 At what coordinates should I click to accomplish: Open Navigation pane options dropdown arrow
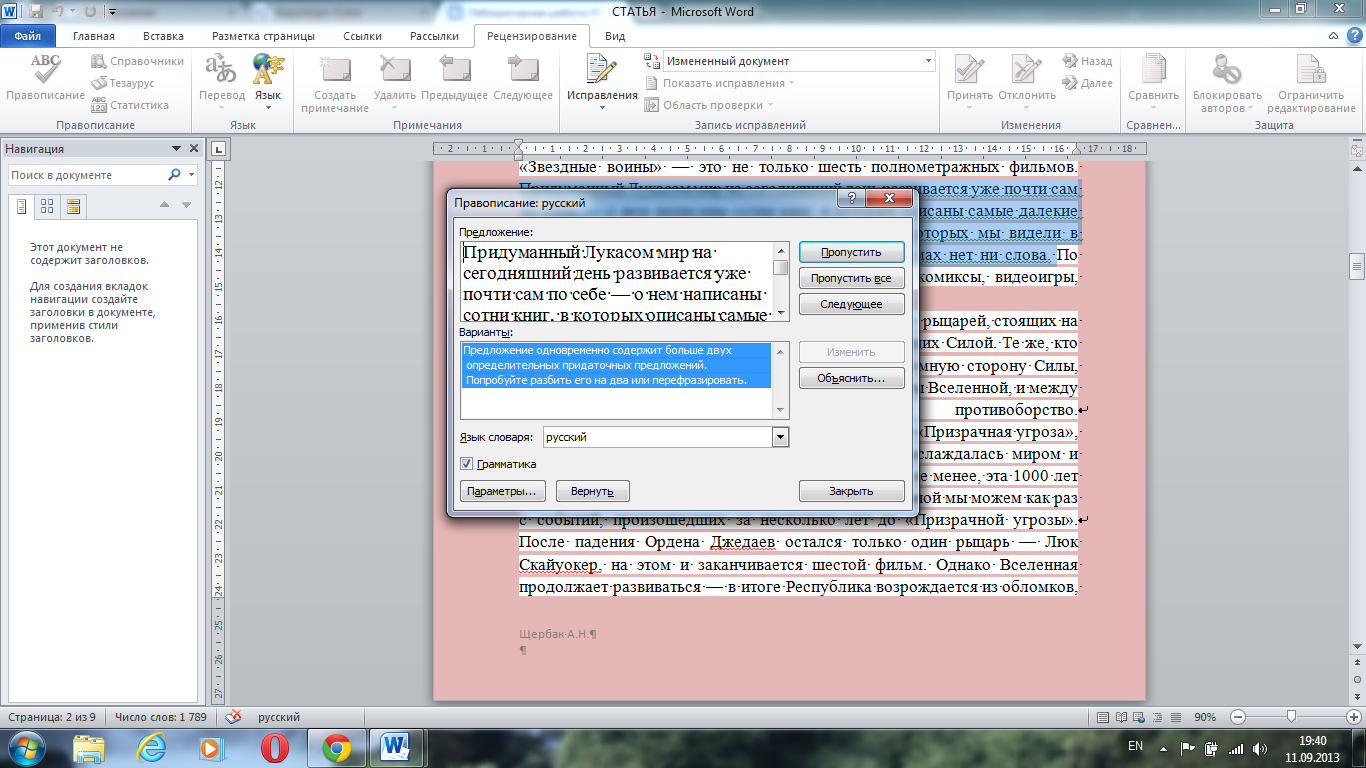(177, 149)
